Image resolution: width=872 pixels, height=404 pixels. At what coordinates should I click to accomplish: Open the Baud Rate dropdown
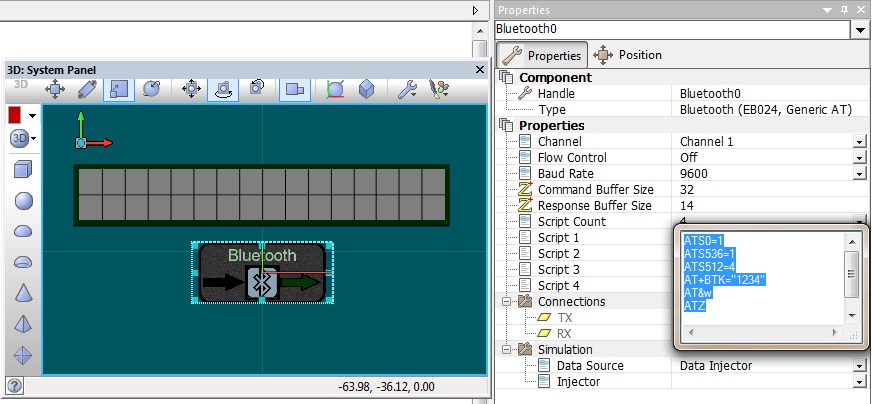tap(858, 174)
